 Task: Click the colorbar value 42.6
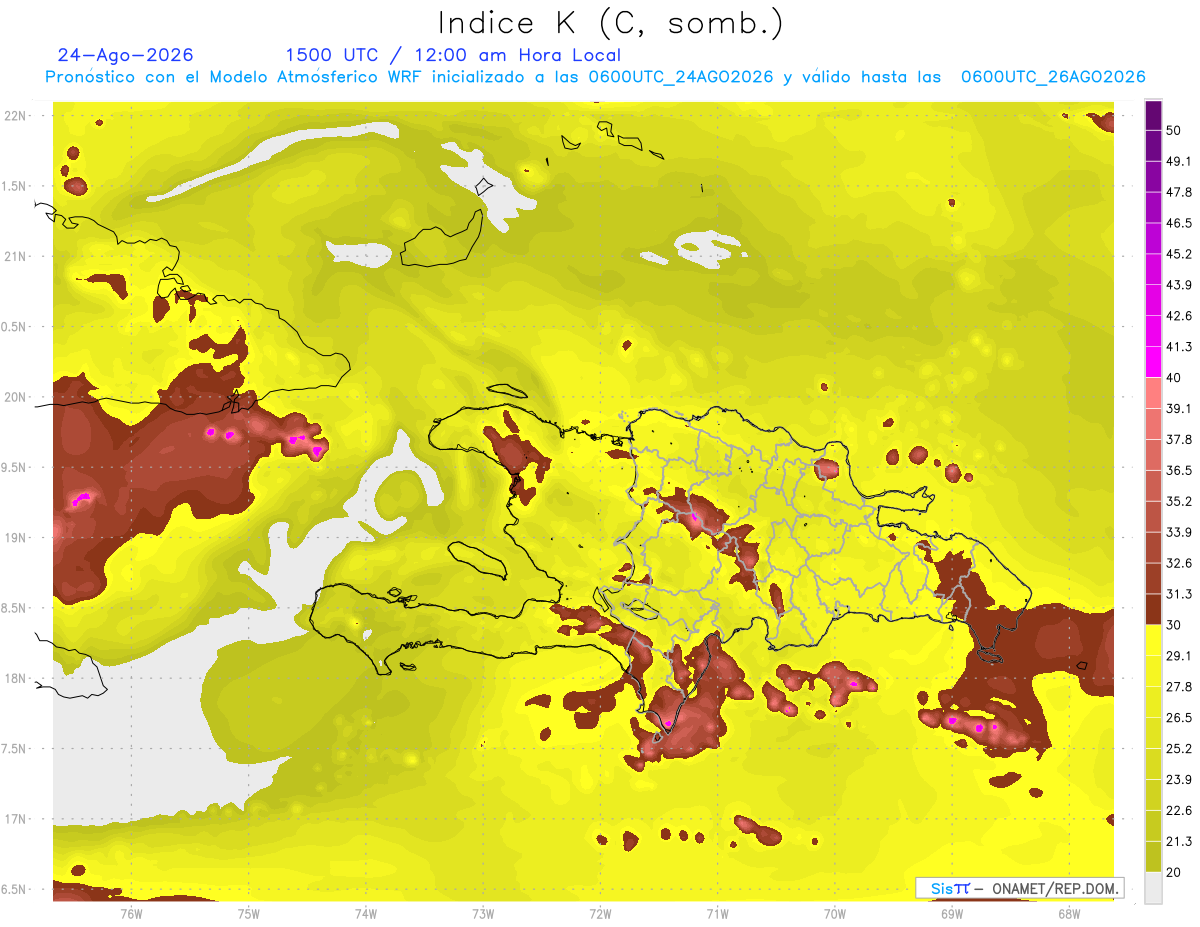pos(1179,316)
